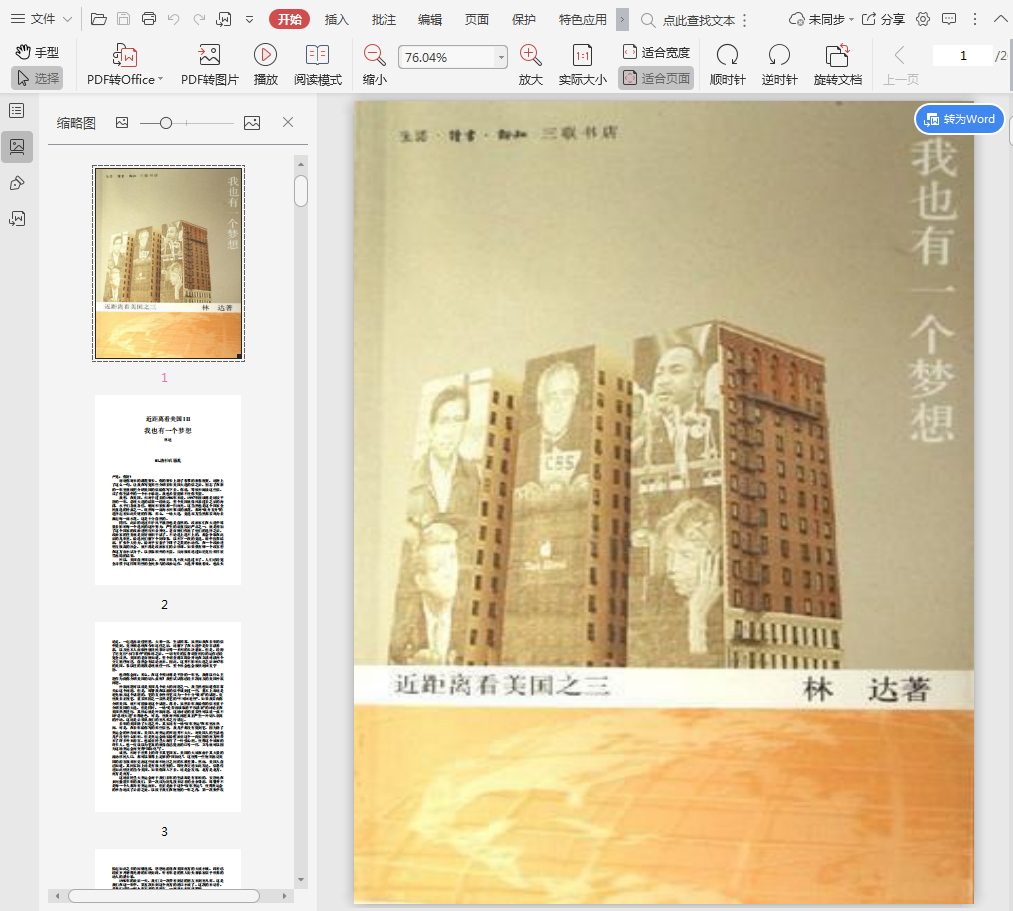Click thumbnail horizontal scrollbar right arrow
This screenshot has height=911, width=1013.
click(284, 896)
